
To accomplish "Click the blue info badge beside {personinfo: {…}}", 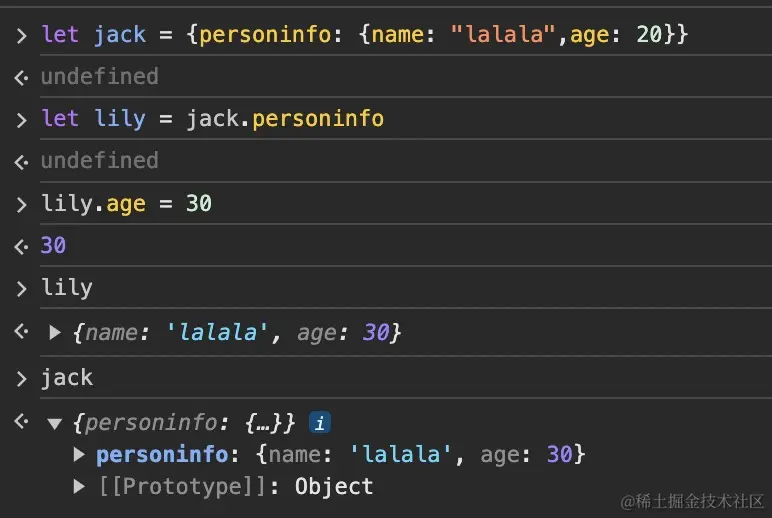I will click(x=320, y=422).
